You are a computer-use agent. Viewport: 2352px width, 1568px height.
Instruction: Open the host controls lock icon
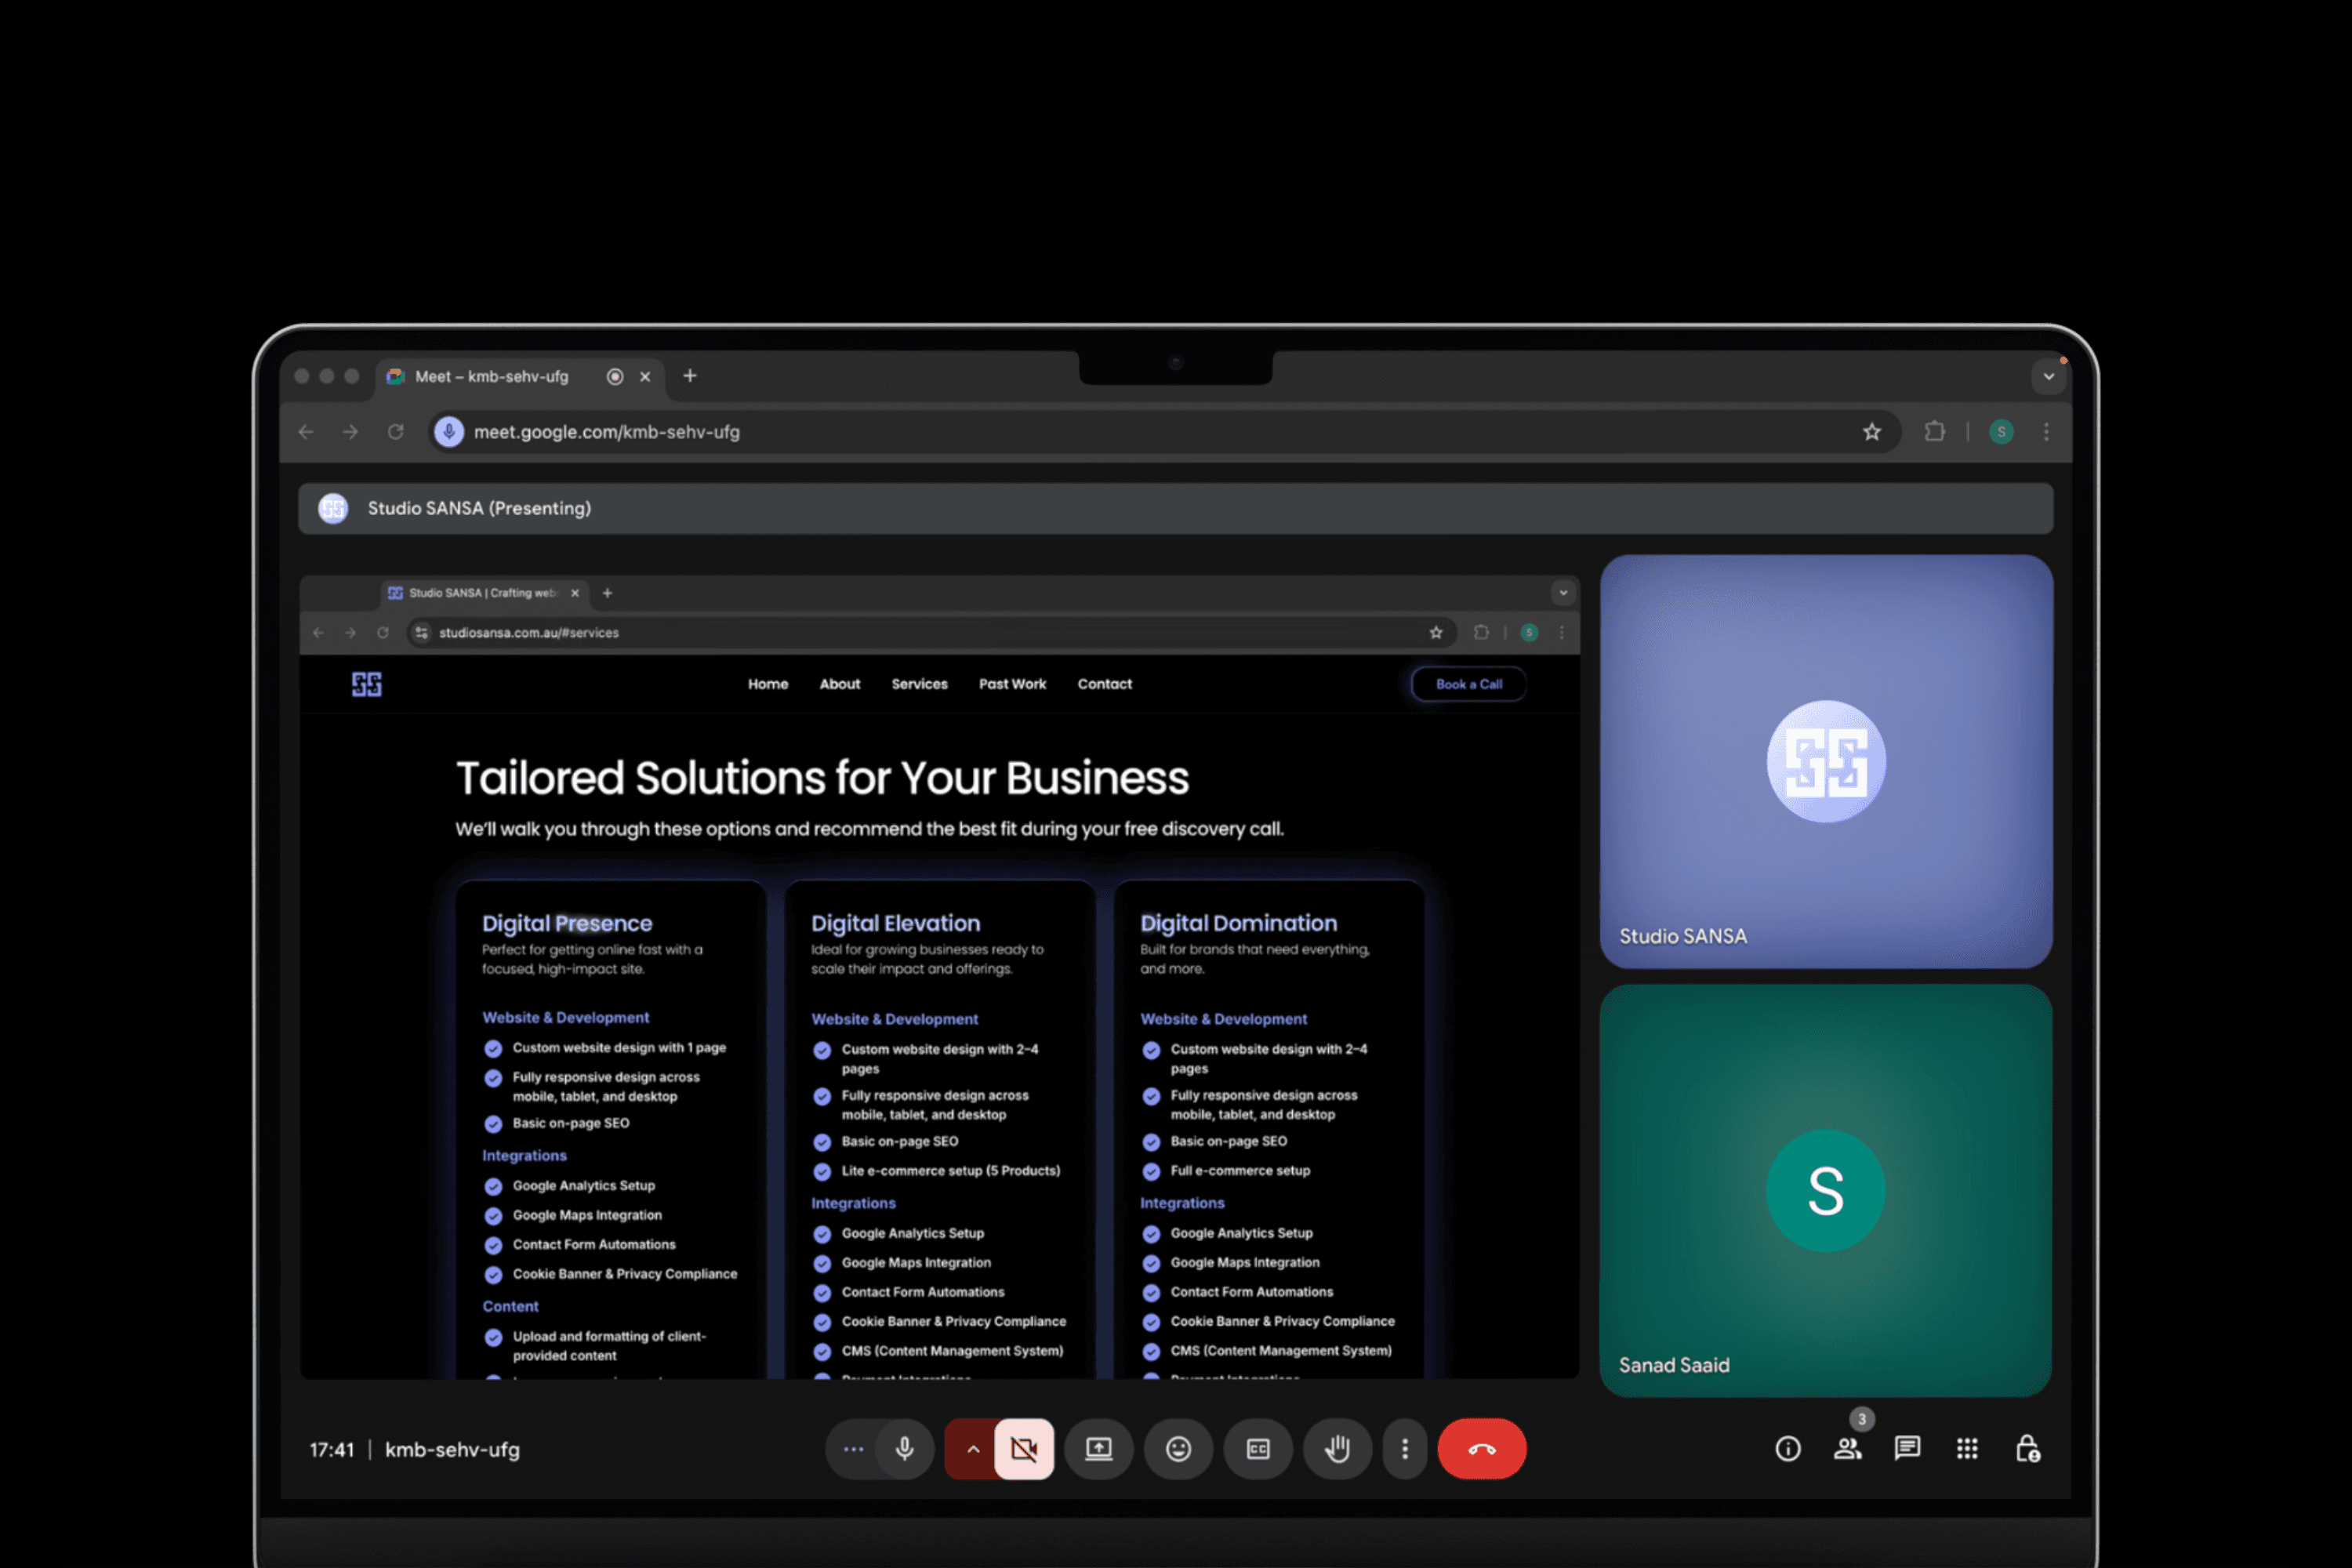coord(2027,1449)
